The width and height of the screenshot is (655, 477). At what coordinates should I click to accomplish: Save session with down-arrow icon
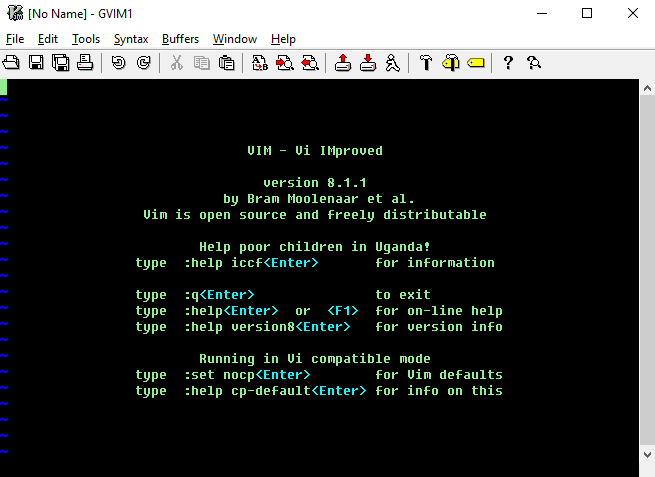point(368,63)
